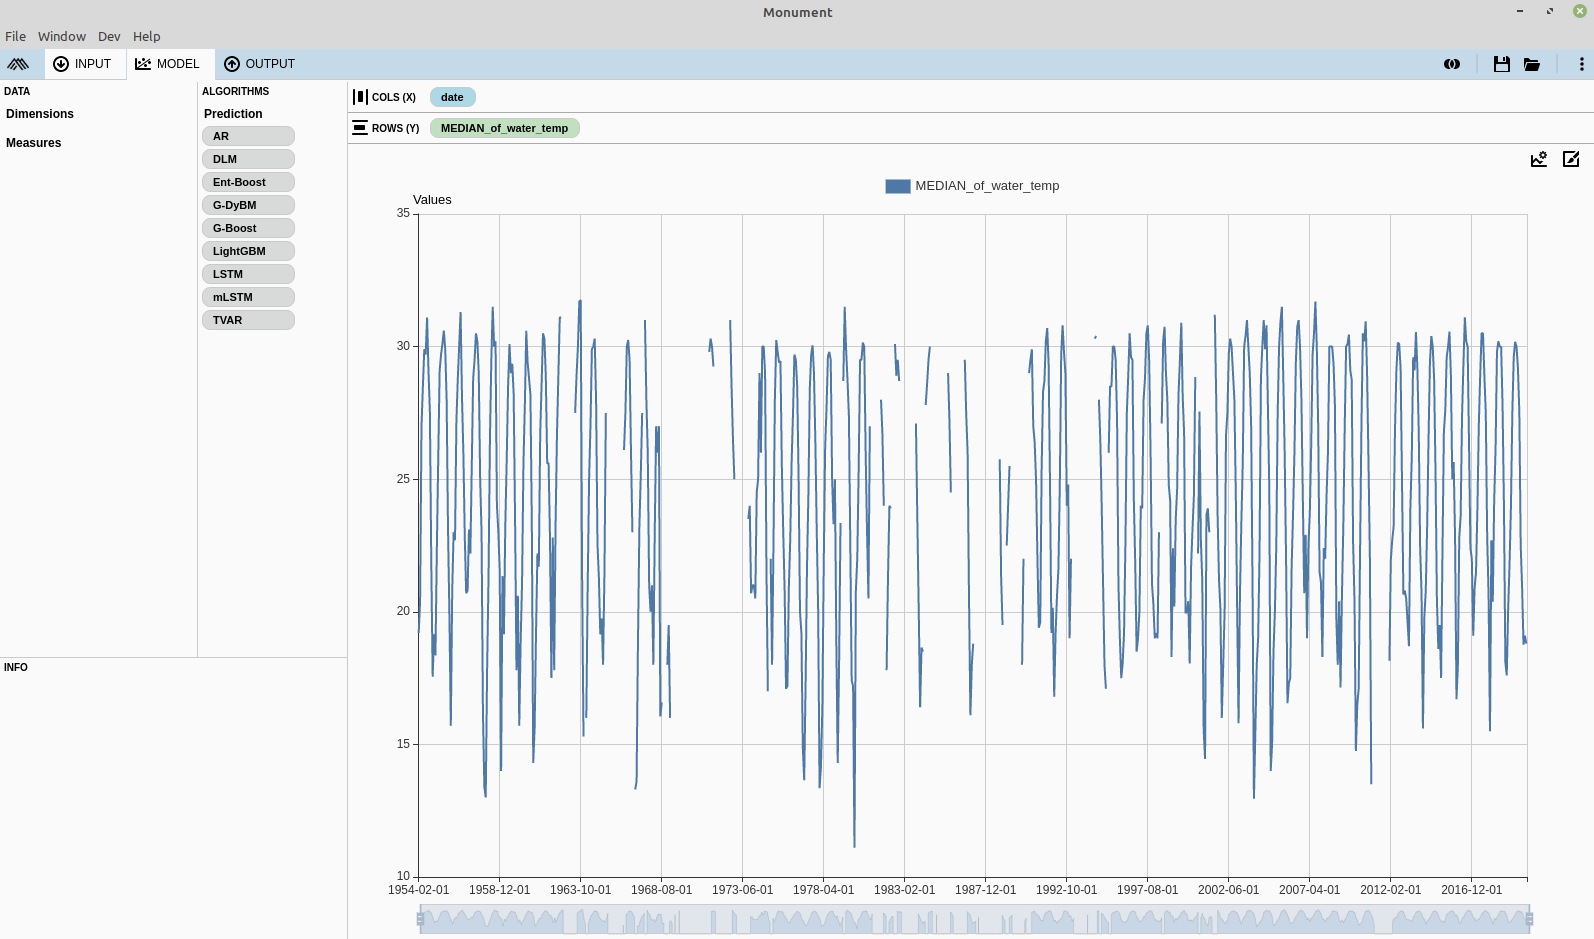This screenshot has height=939, width=1594.
Task: Select the LightGBM algorithm
Action: (248, 251)
